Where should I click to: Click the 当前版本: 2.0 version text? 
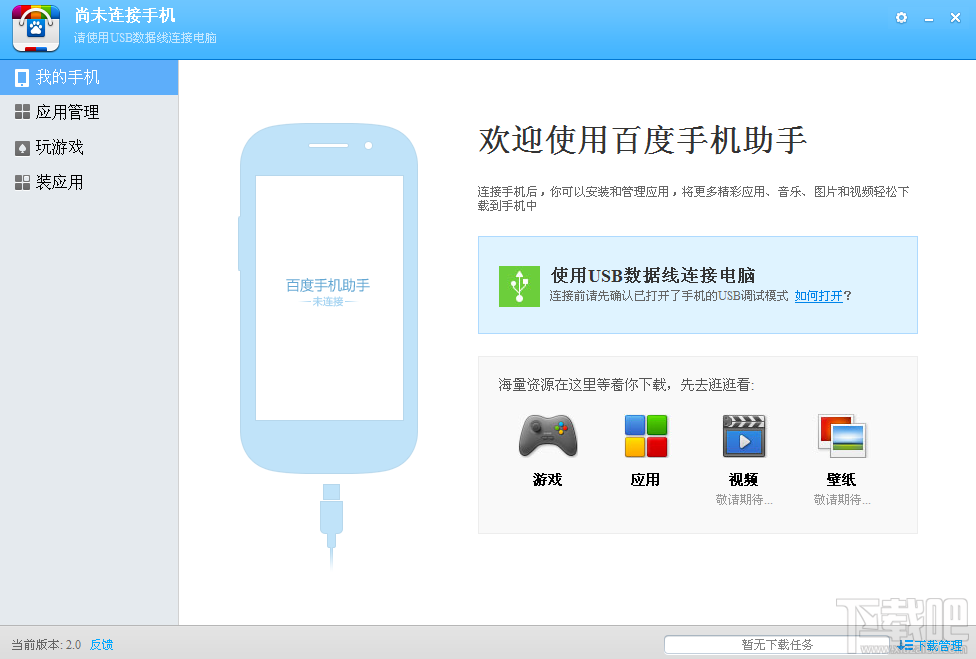(x=46, y=645)
